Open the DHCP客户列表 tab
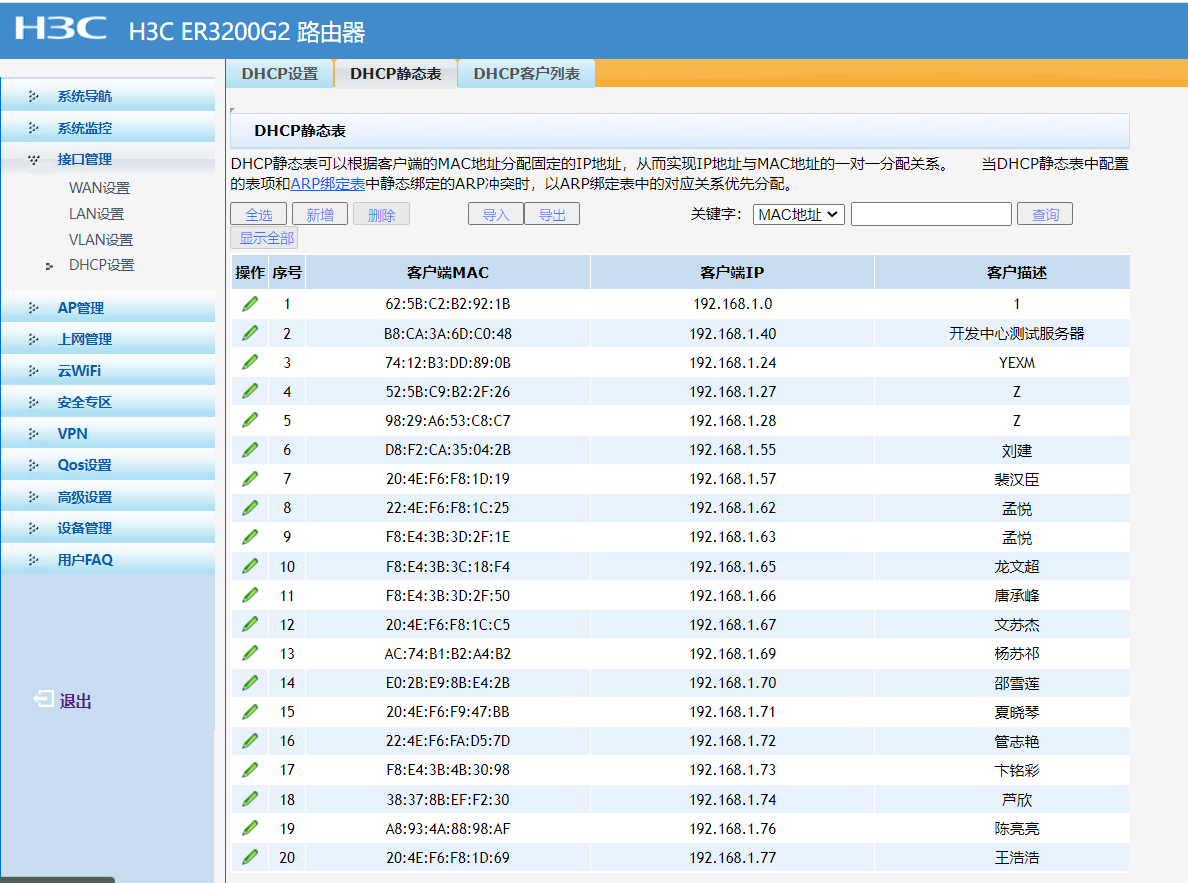The image size is (1188, 883). [526, 74]
